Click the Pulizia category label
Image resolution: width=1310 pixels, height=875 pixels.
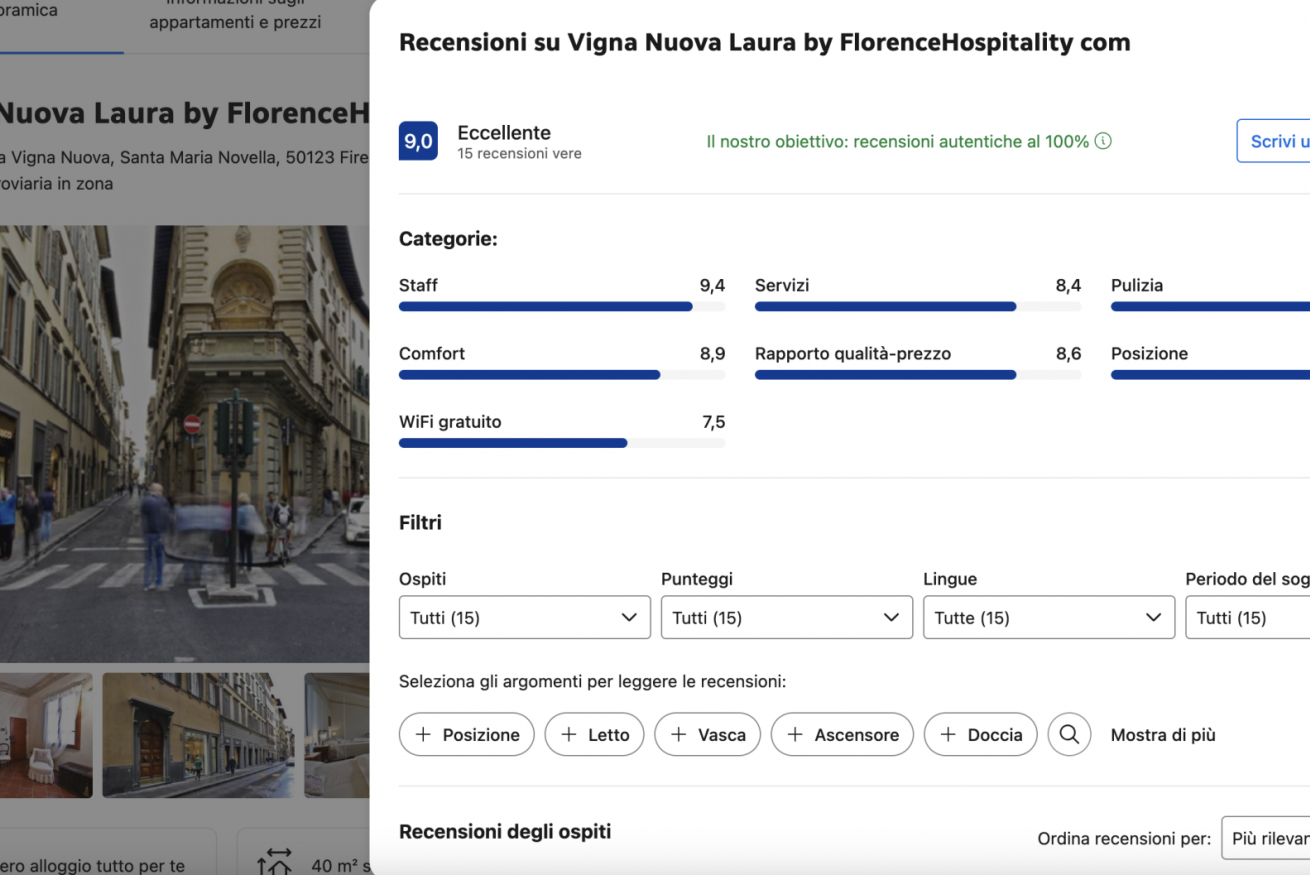[1137, 286]
